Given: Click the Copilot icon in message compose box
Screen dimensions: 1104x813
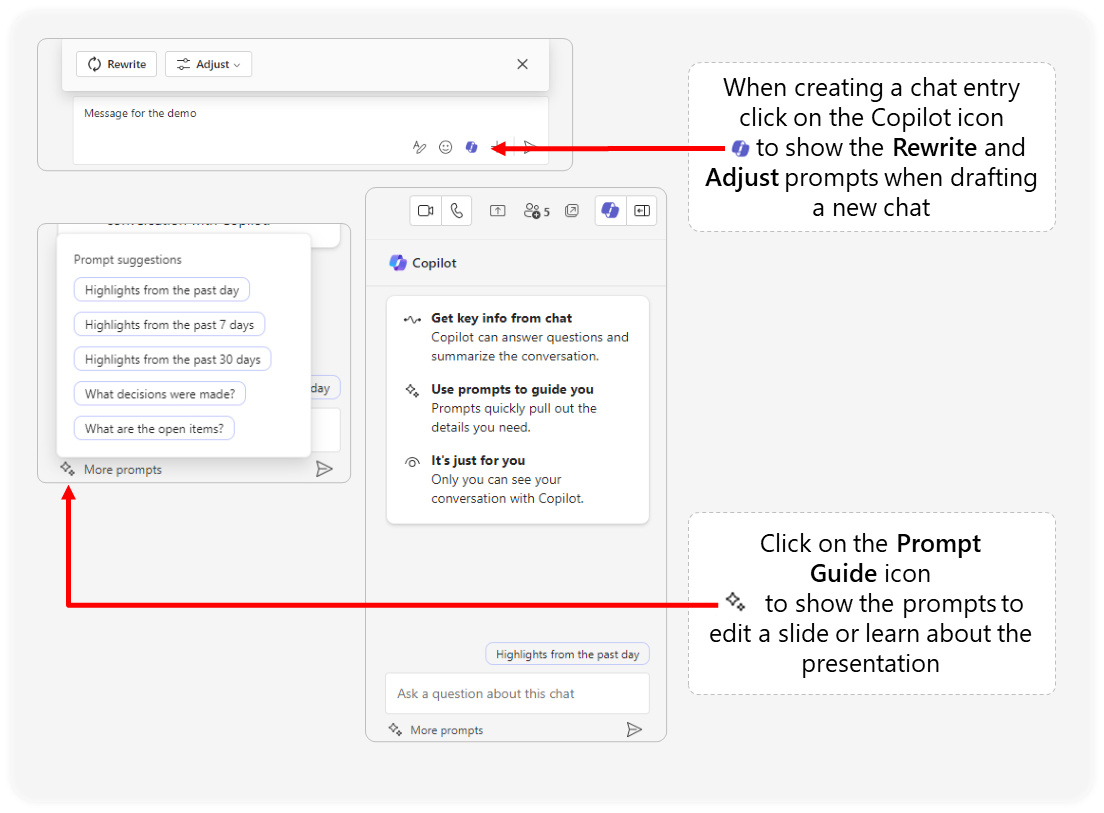Looking at the screenshot, I should (x=472, y=147).
